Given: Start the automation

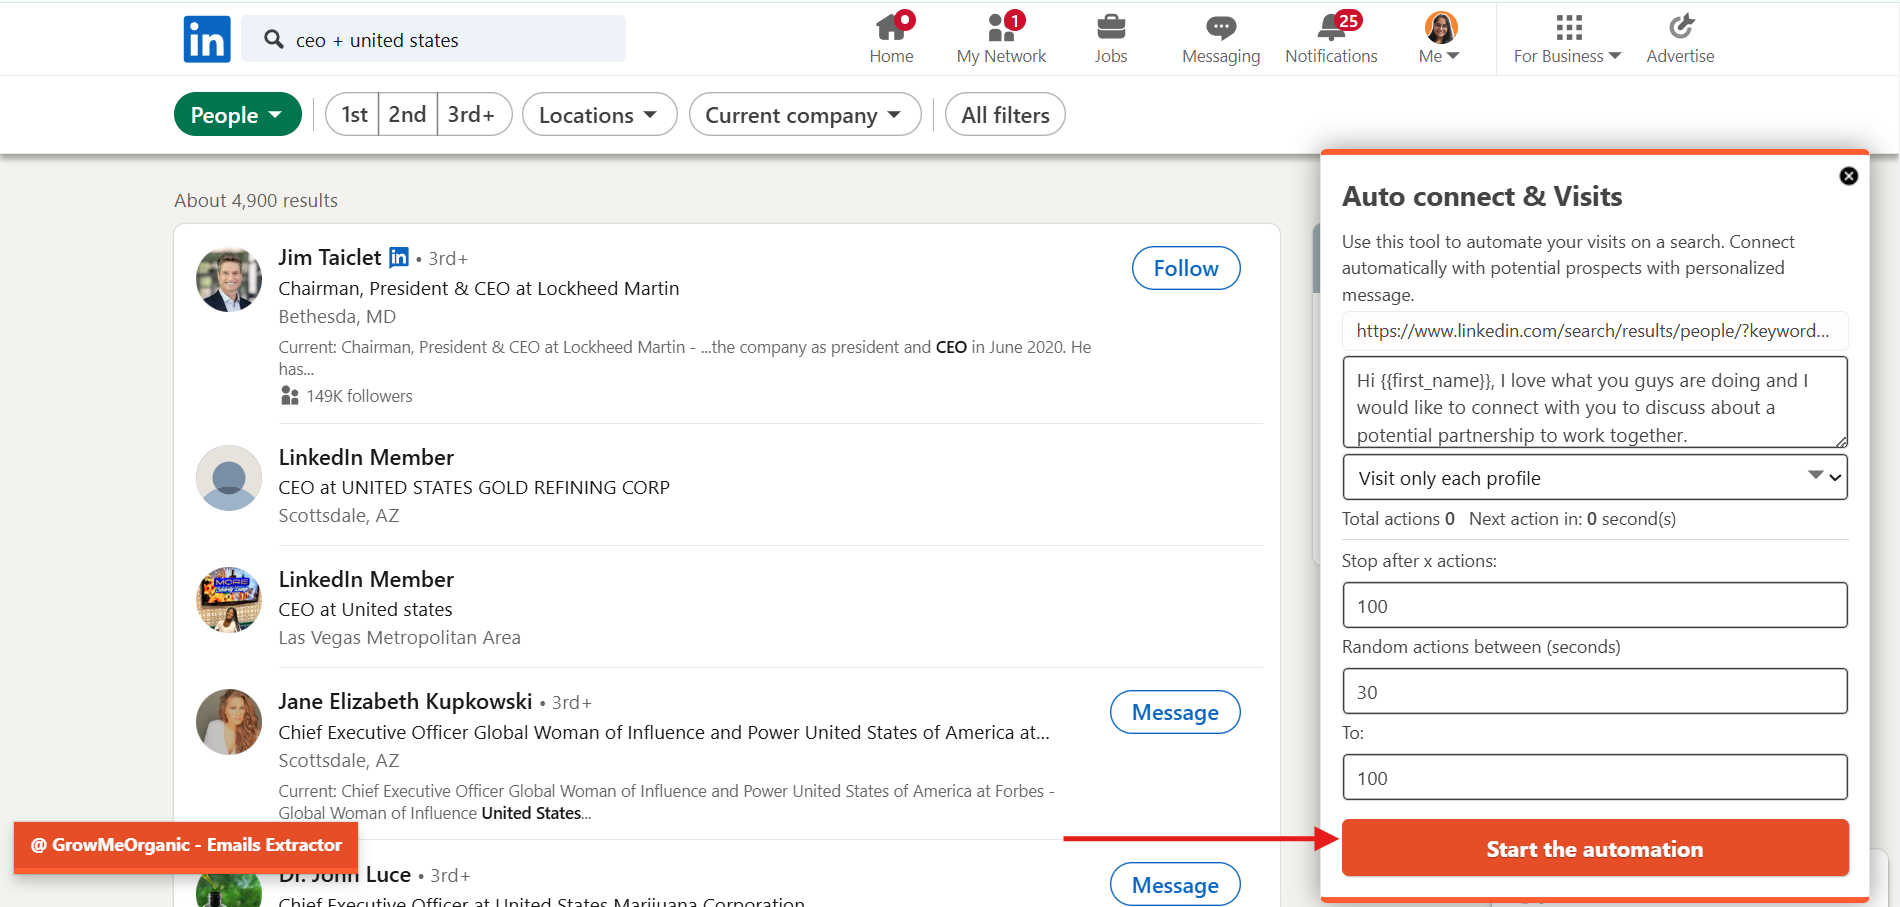Looking at the screenshot, I should (x=1594, y=849).
